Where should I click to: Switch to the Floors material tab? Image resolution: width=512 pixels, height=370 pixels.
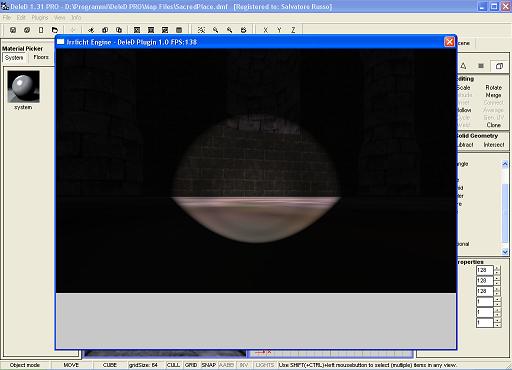click(41, 57)
